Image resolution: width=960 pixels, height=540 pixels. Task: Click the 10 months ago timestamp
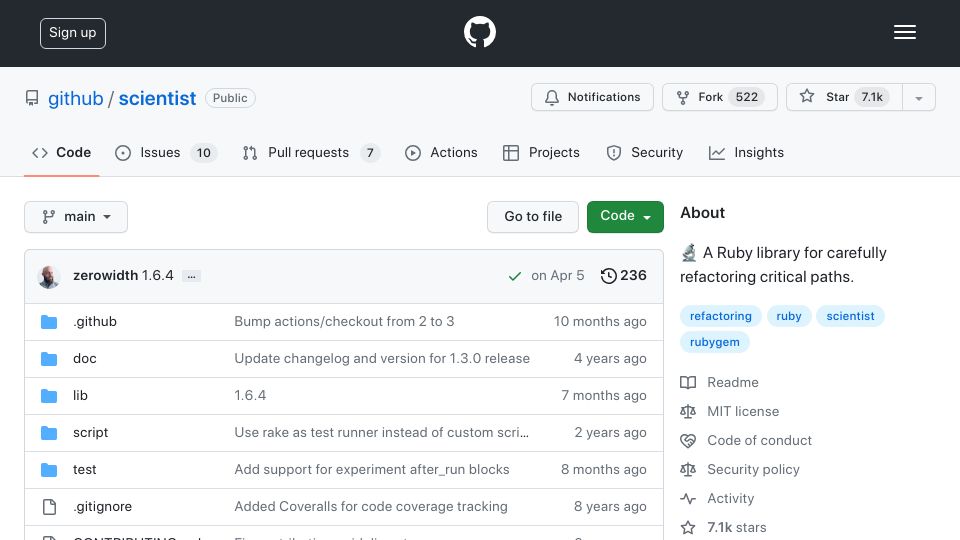coord(600,321)
